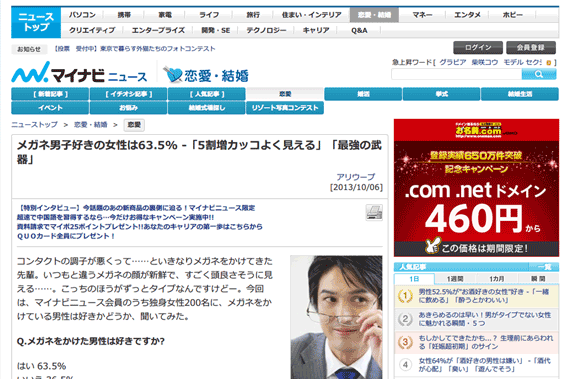This screenshot has width=570, height=379.
Task: Open the 家電 category
Action: point(165,15)
